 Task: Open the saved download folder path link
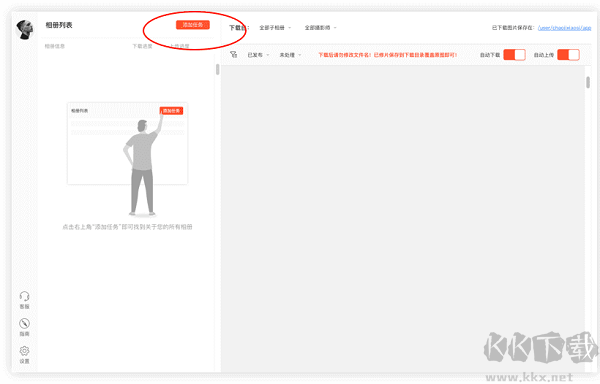coord(564,28)
